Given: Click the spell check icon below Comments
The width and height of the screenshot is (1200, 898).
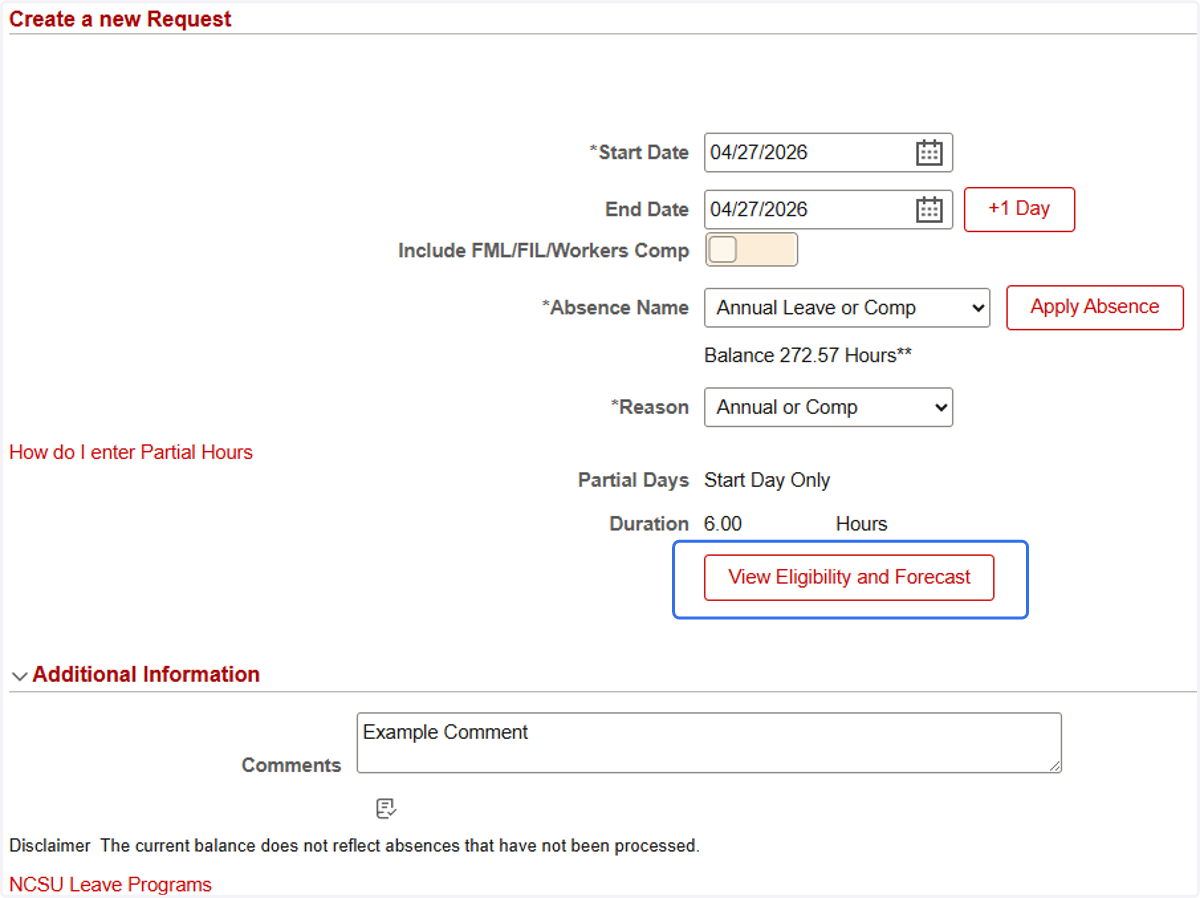Looking at the screenshot, I should (387, 808).
